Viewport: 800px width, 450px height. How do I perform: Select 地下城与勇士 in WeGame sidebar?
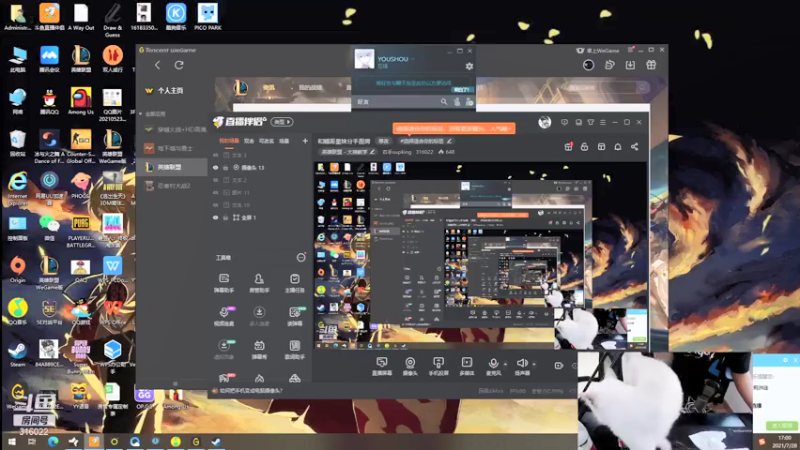pyautogui.click(x=173, y=148)
